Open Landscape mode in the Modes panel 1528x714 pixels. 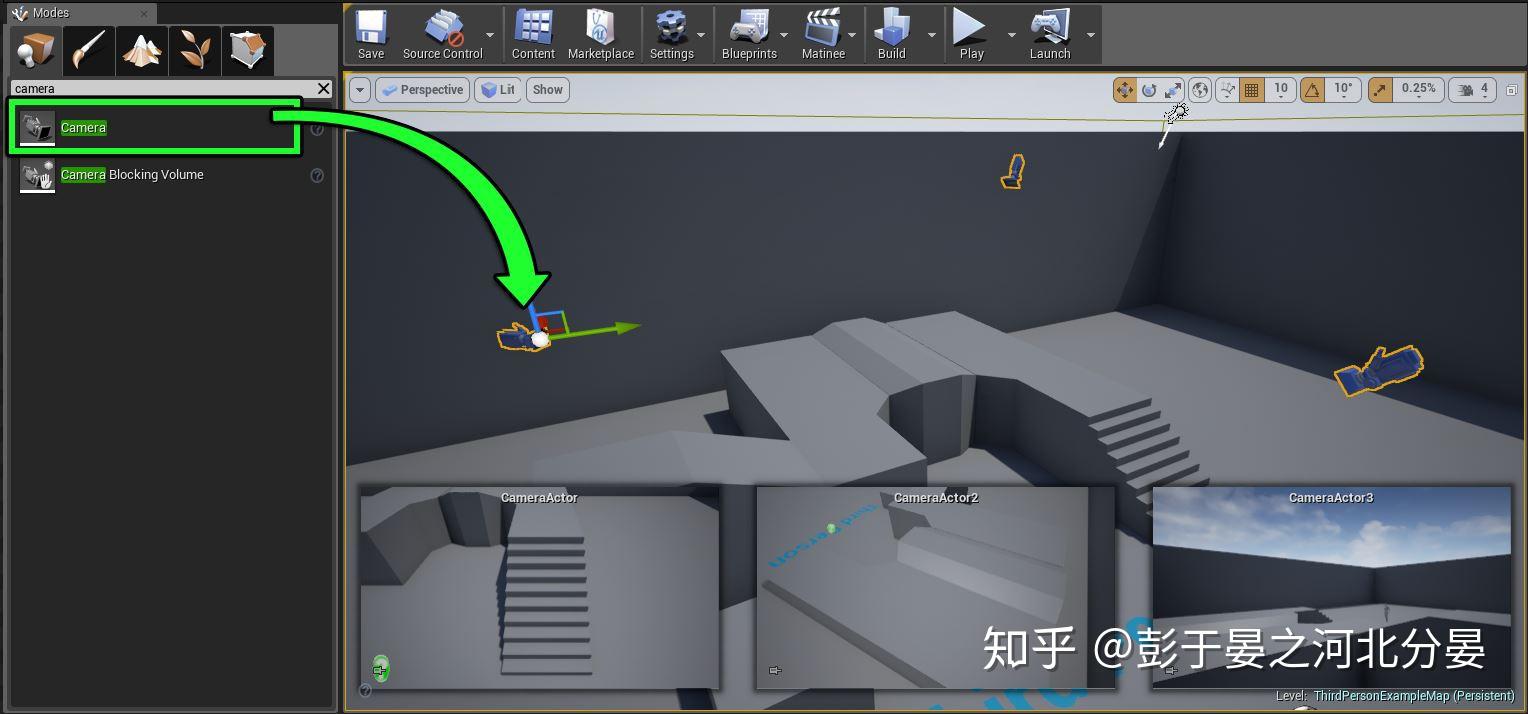[142, 49]
